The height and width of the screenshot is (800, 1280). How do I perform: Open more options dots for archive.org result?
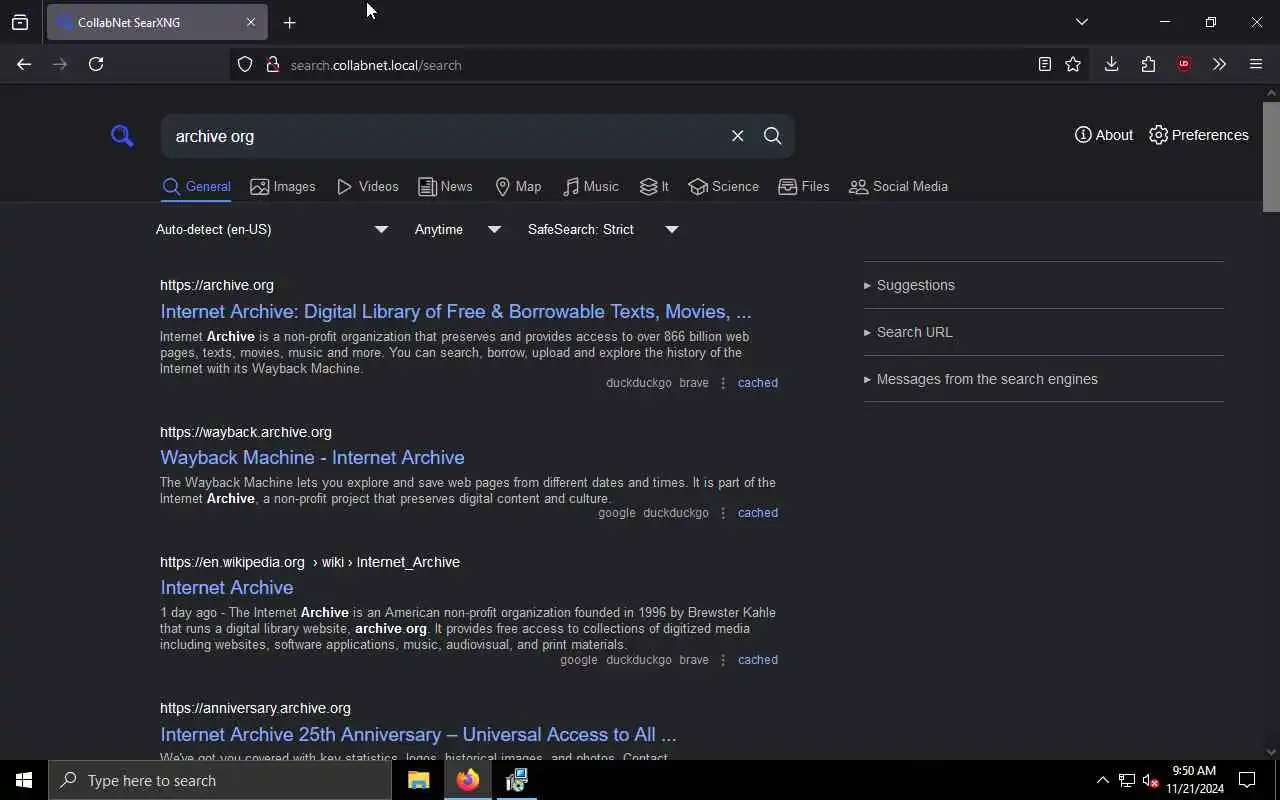(723, 383)
